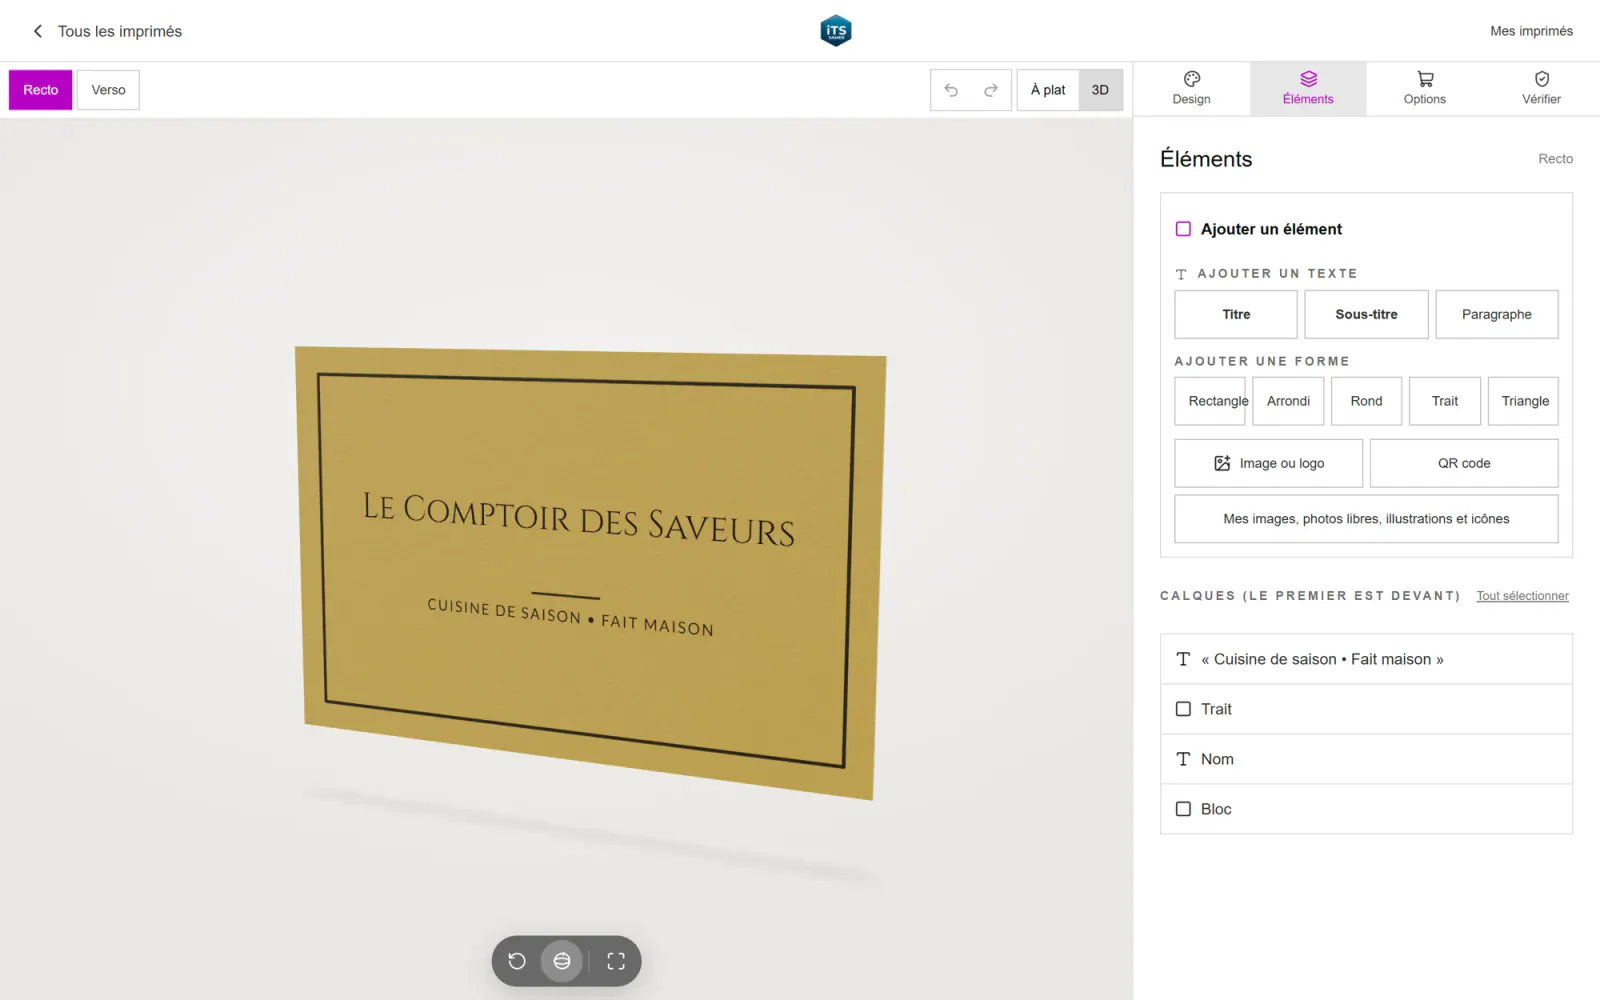Open the Vérifier tab
This screenshot has width=1600, height=1000.
coord(1541,88)
